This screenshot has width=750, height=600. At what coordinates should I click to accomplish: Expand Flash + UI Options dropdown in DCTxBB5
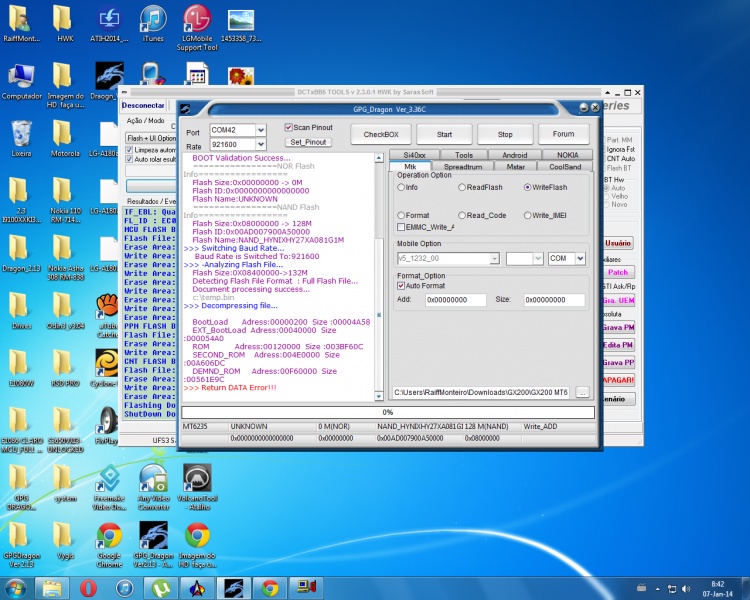151,138
